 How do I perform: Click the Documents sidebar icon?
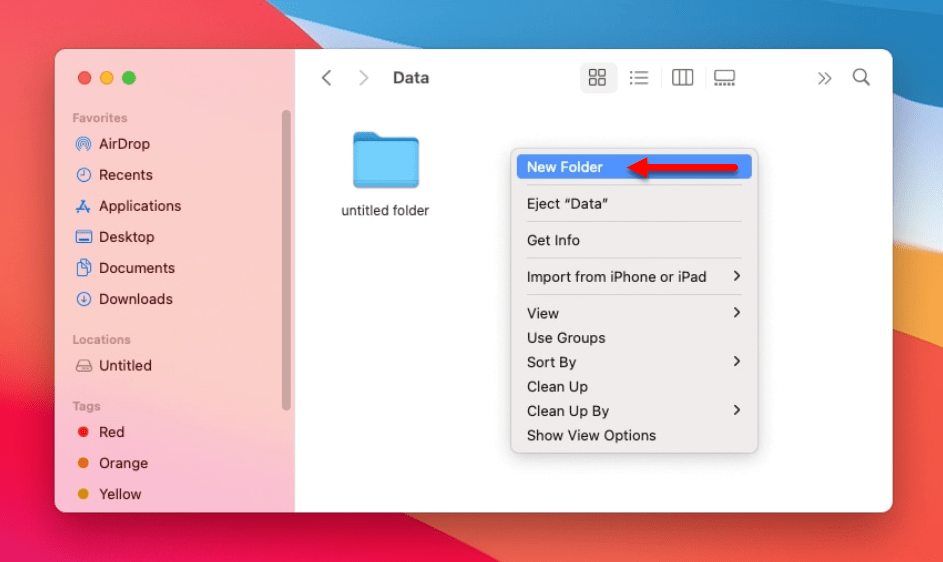pyautogui.click(x=84, y=267)
